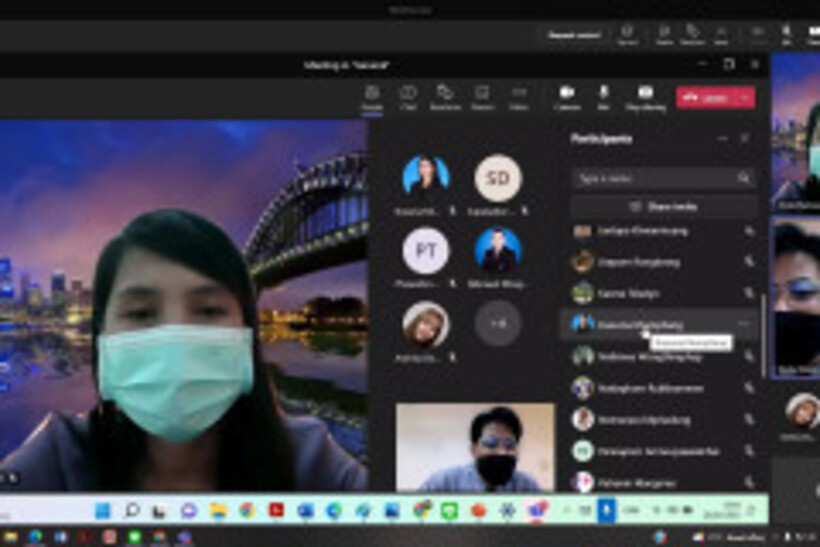The width and height of the screenshot is (820, 547).
Task: Expand the Leave button dropdown arrow
Action: (x=744, y=97)
